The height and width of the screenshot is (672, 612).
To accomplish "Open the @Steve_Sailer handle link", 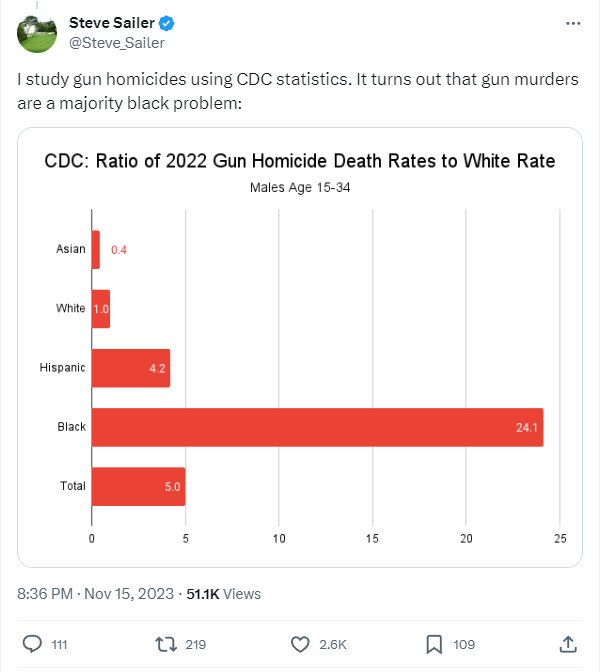I will (x=117, y=43).
